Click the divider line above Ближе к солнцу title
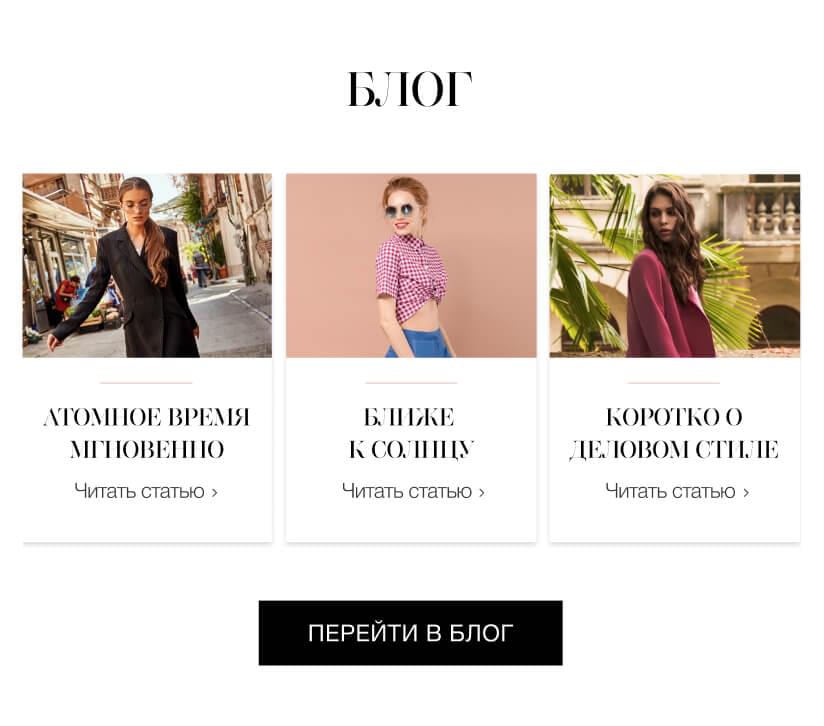This screenshot has width=824, height=726. point(411,383)
